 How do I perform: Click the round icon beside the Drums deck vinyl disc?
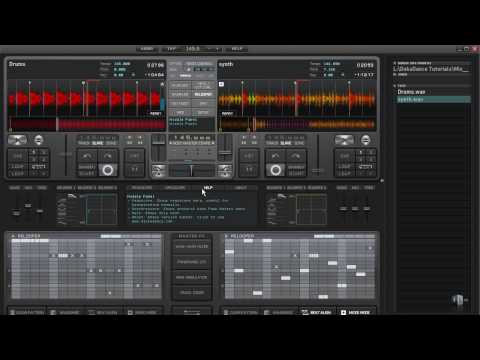(x=39, y=140)
